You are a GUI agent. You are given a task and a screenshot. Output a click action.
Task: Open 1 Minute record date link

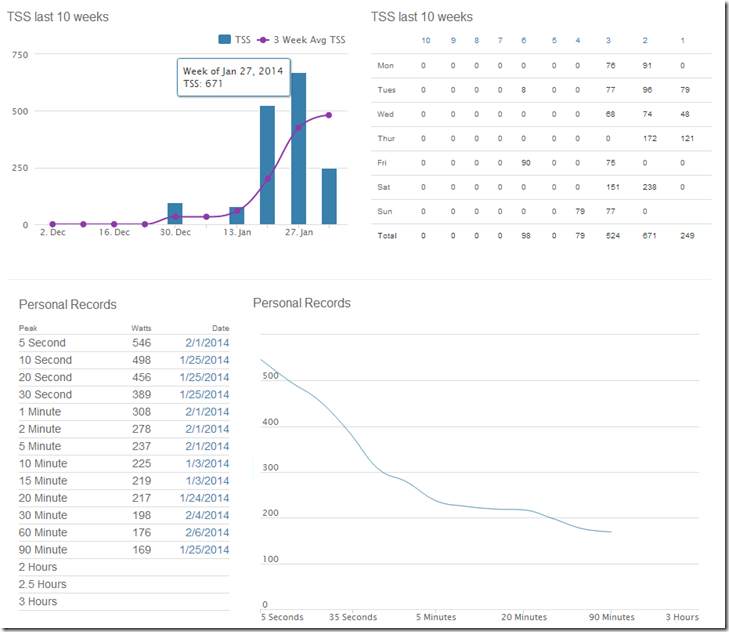[x=207, y=412]
